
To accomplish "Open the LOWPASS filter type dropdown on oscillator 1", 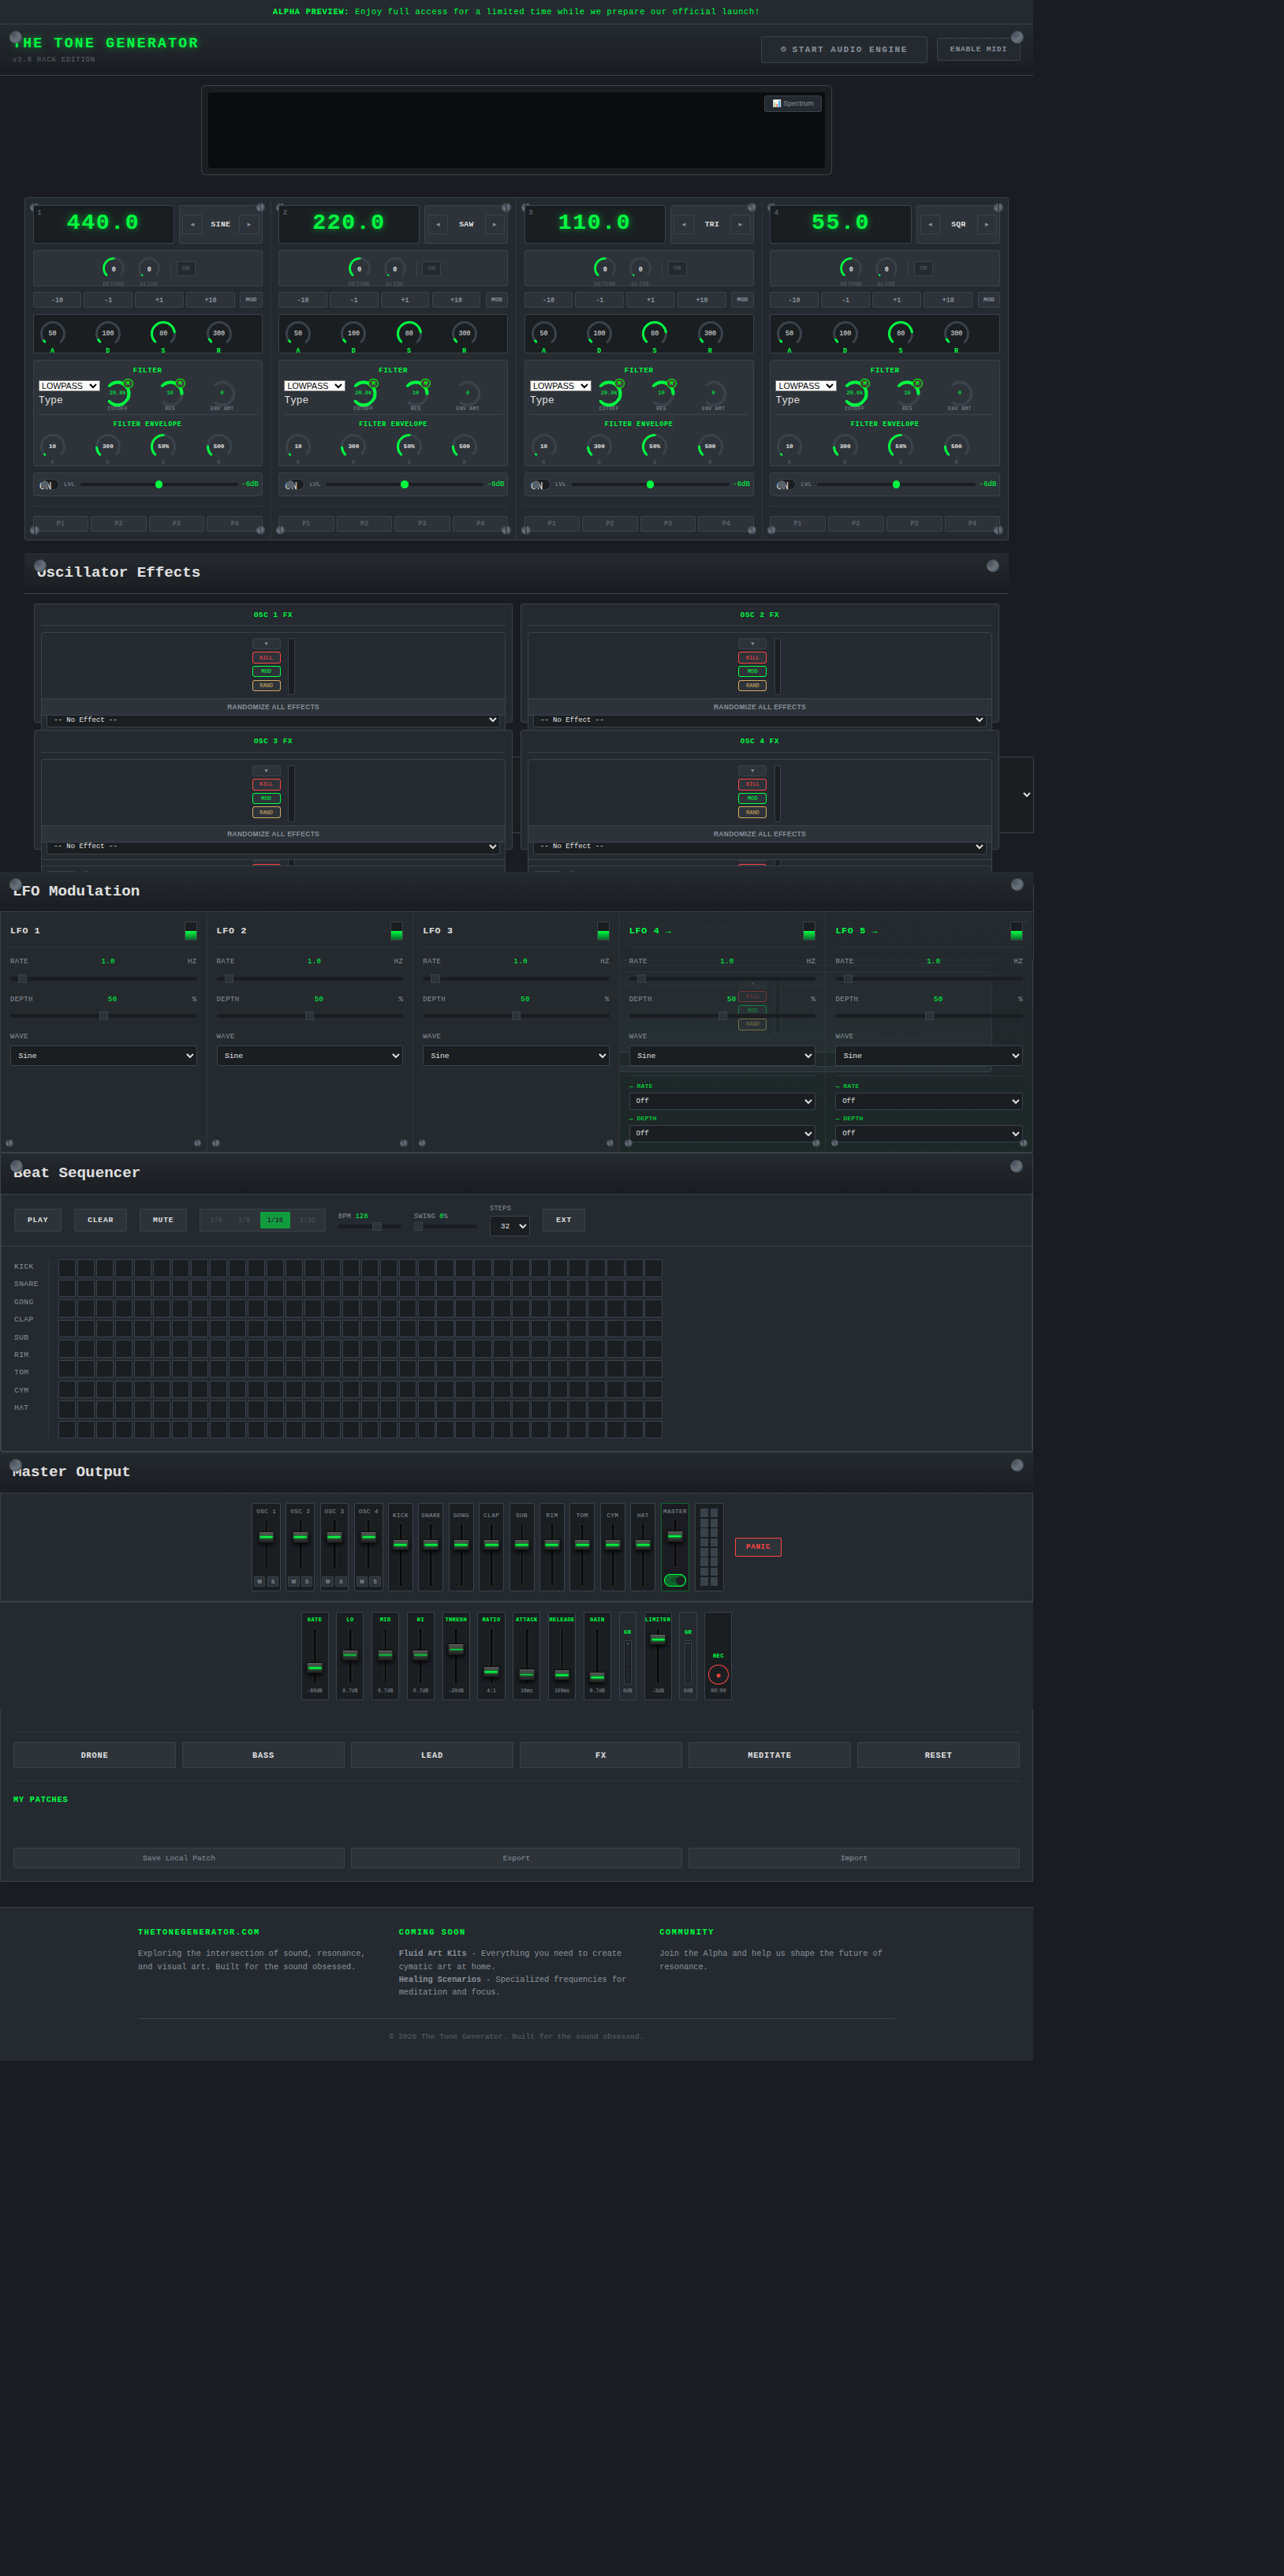I will 68,385.
